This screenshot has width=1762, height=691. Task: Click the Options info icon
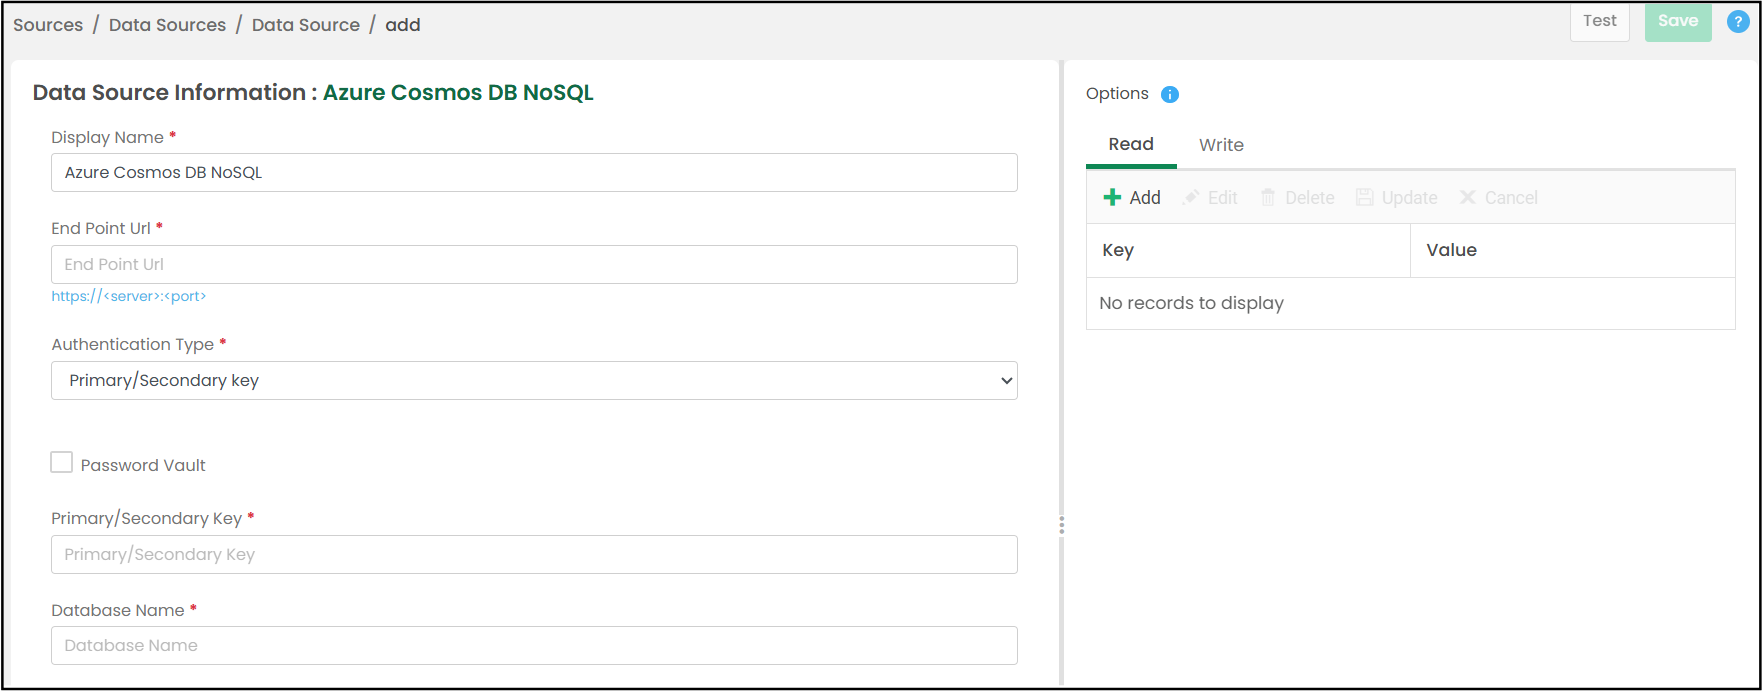pyautogui.click(x=1170, y=94)
